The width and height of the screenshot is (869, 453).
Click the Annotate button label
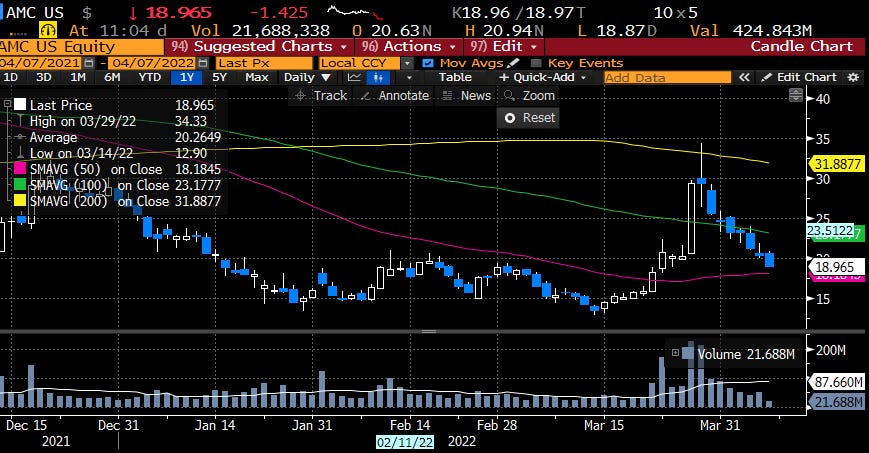[403, 96]
